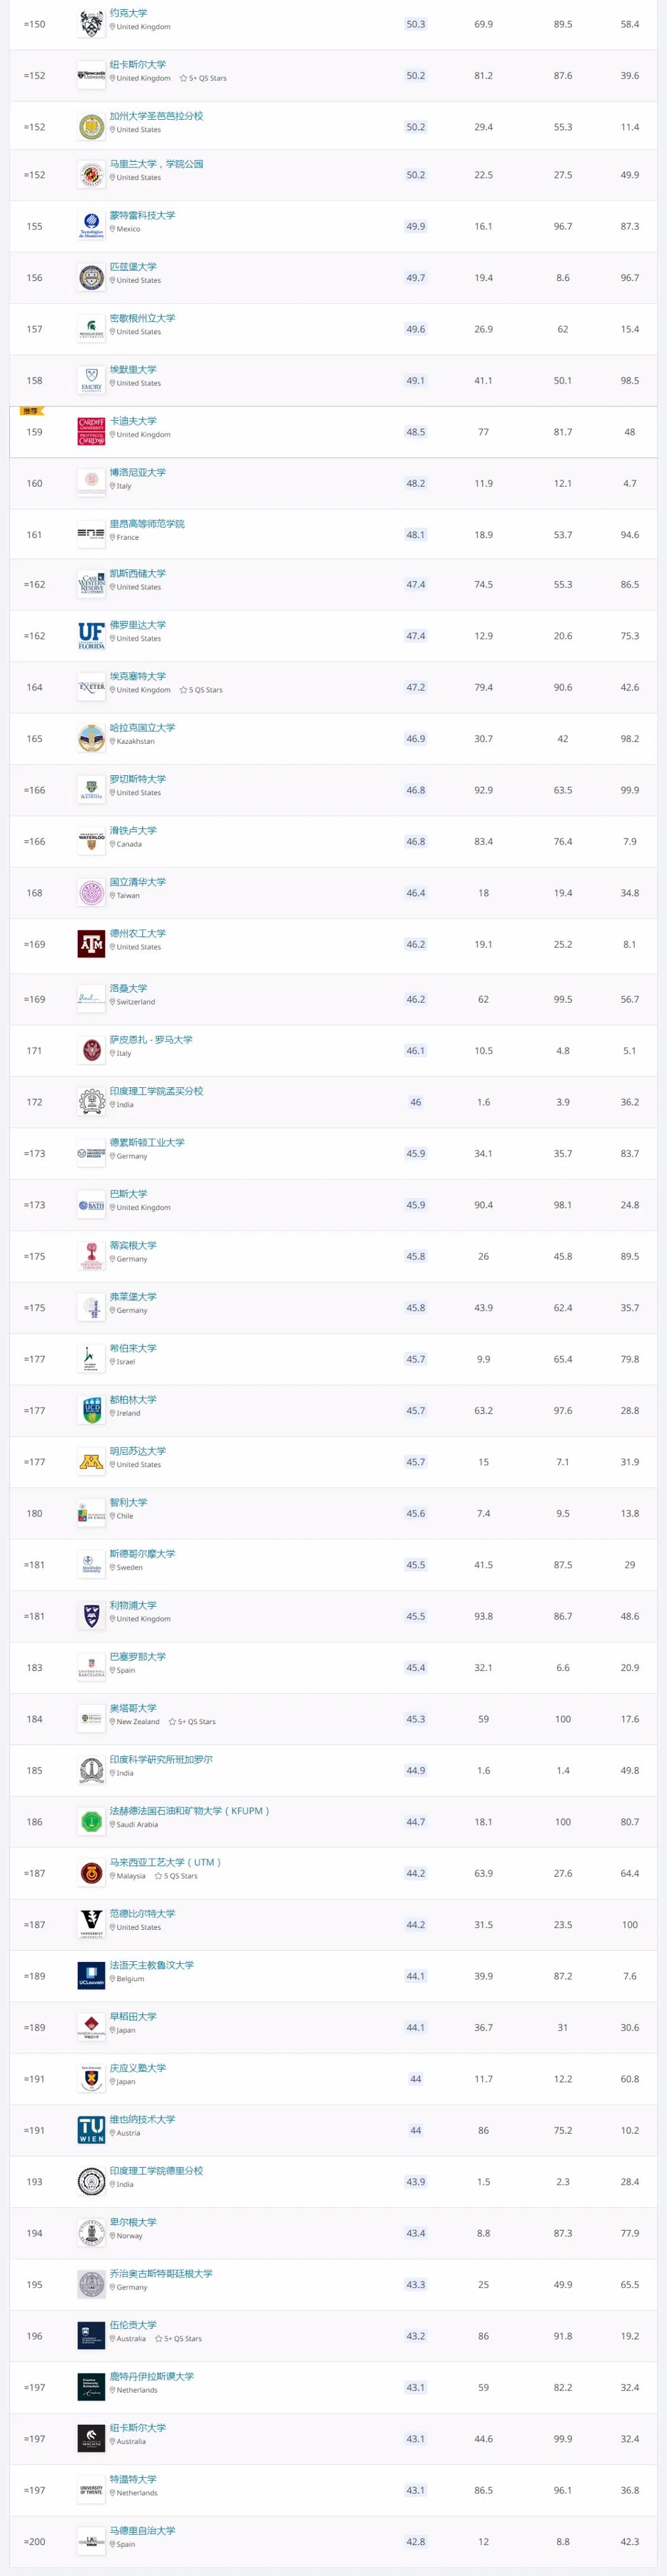Open the 马德里自治大学 link
667x2576 pixels.
(142, 2530)
